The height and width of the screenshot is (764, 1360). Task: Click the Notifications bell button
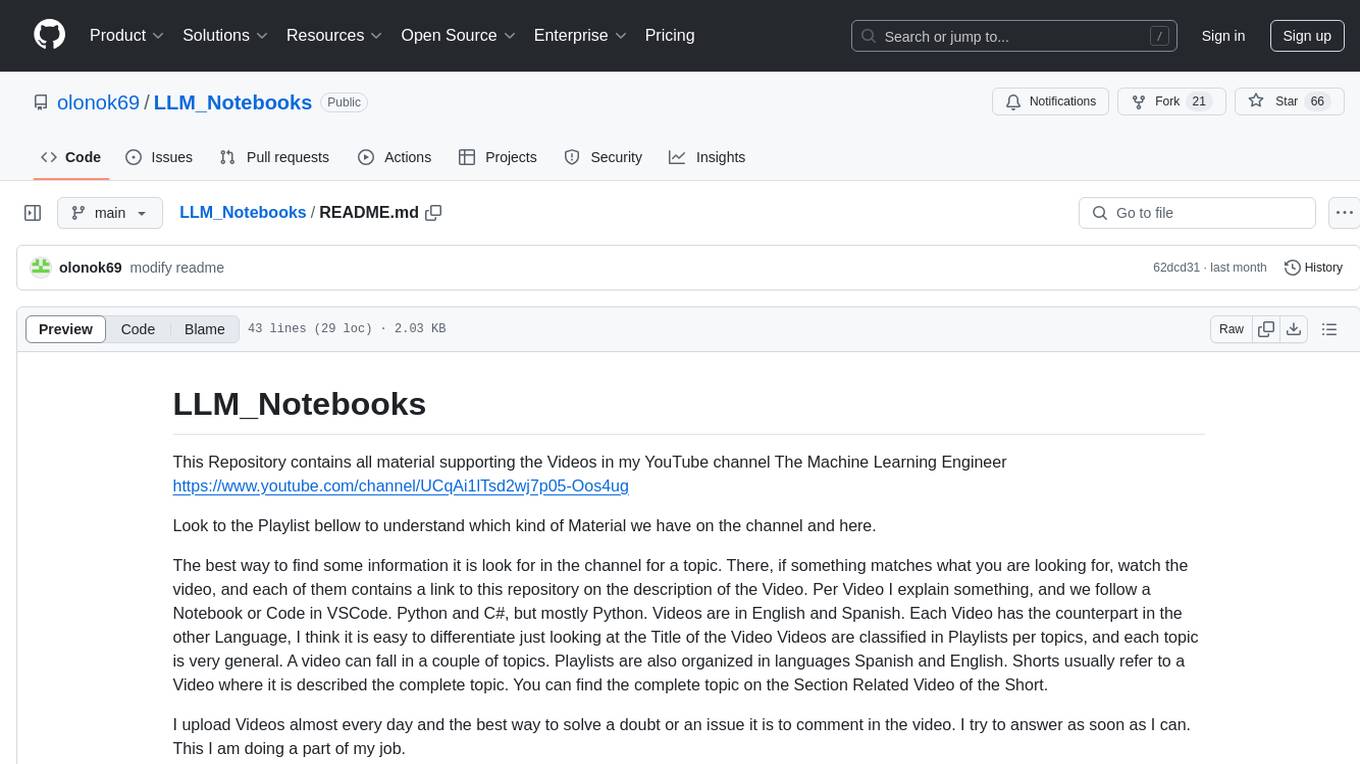coord(1051,102)
